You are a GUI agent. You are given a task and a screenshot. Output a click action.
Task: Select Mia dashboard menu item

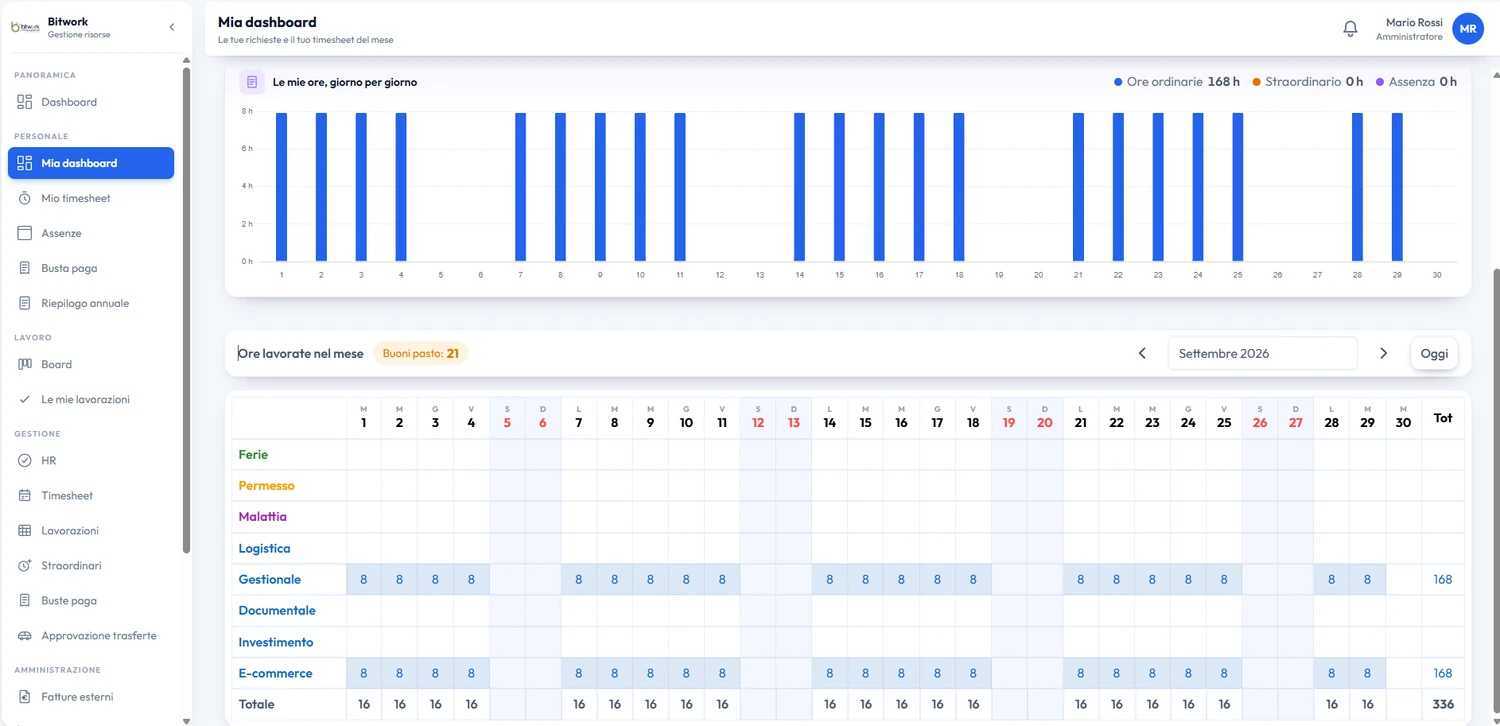[x=91, y=163]
